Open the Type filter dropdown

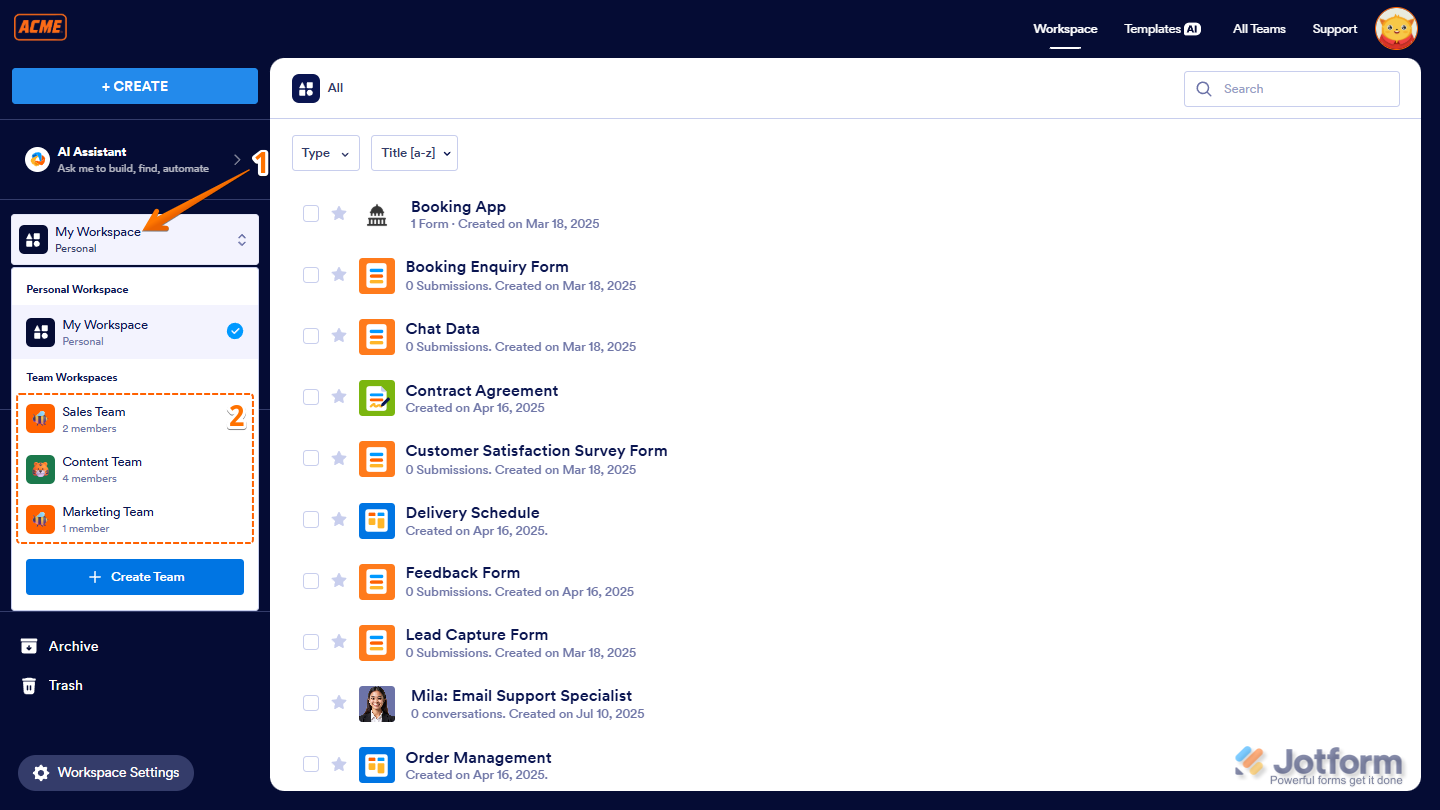325,153
